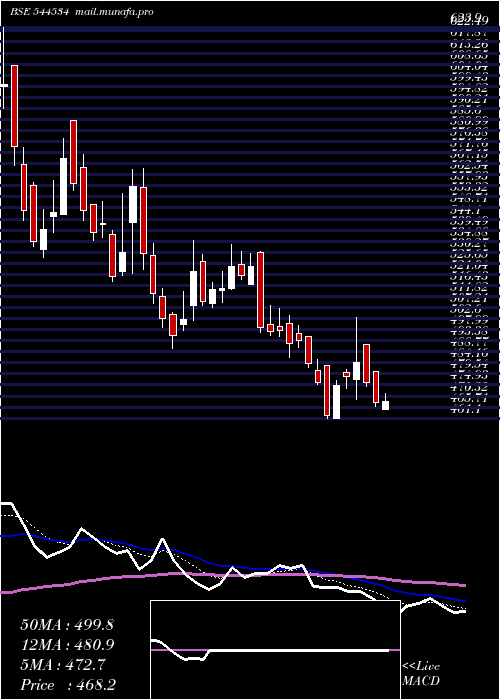Click the "mail.munafa.pro" header text
The width and height of the screenshot is (500, 700).
(112, 12)
